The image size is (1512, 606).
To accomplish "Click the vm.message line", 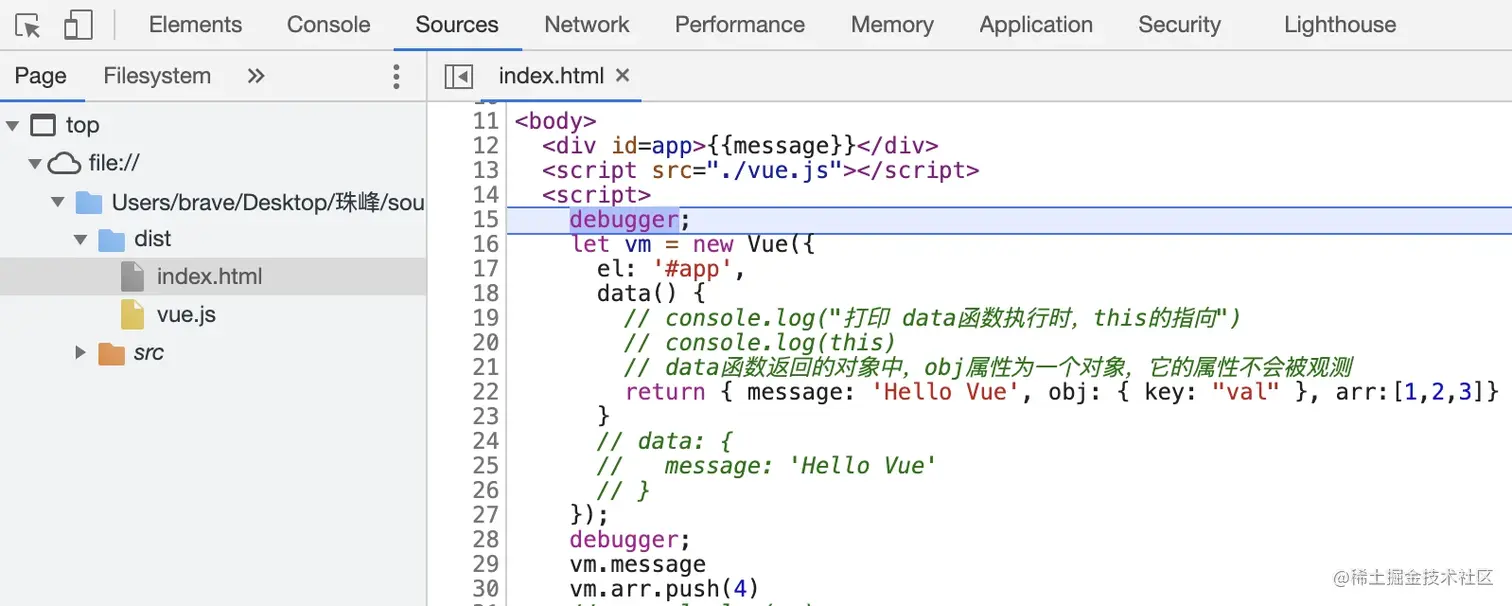I will (638, 564).
